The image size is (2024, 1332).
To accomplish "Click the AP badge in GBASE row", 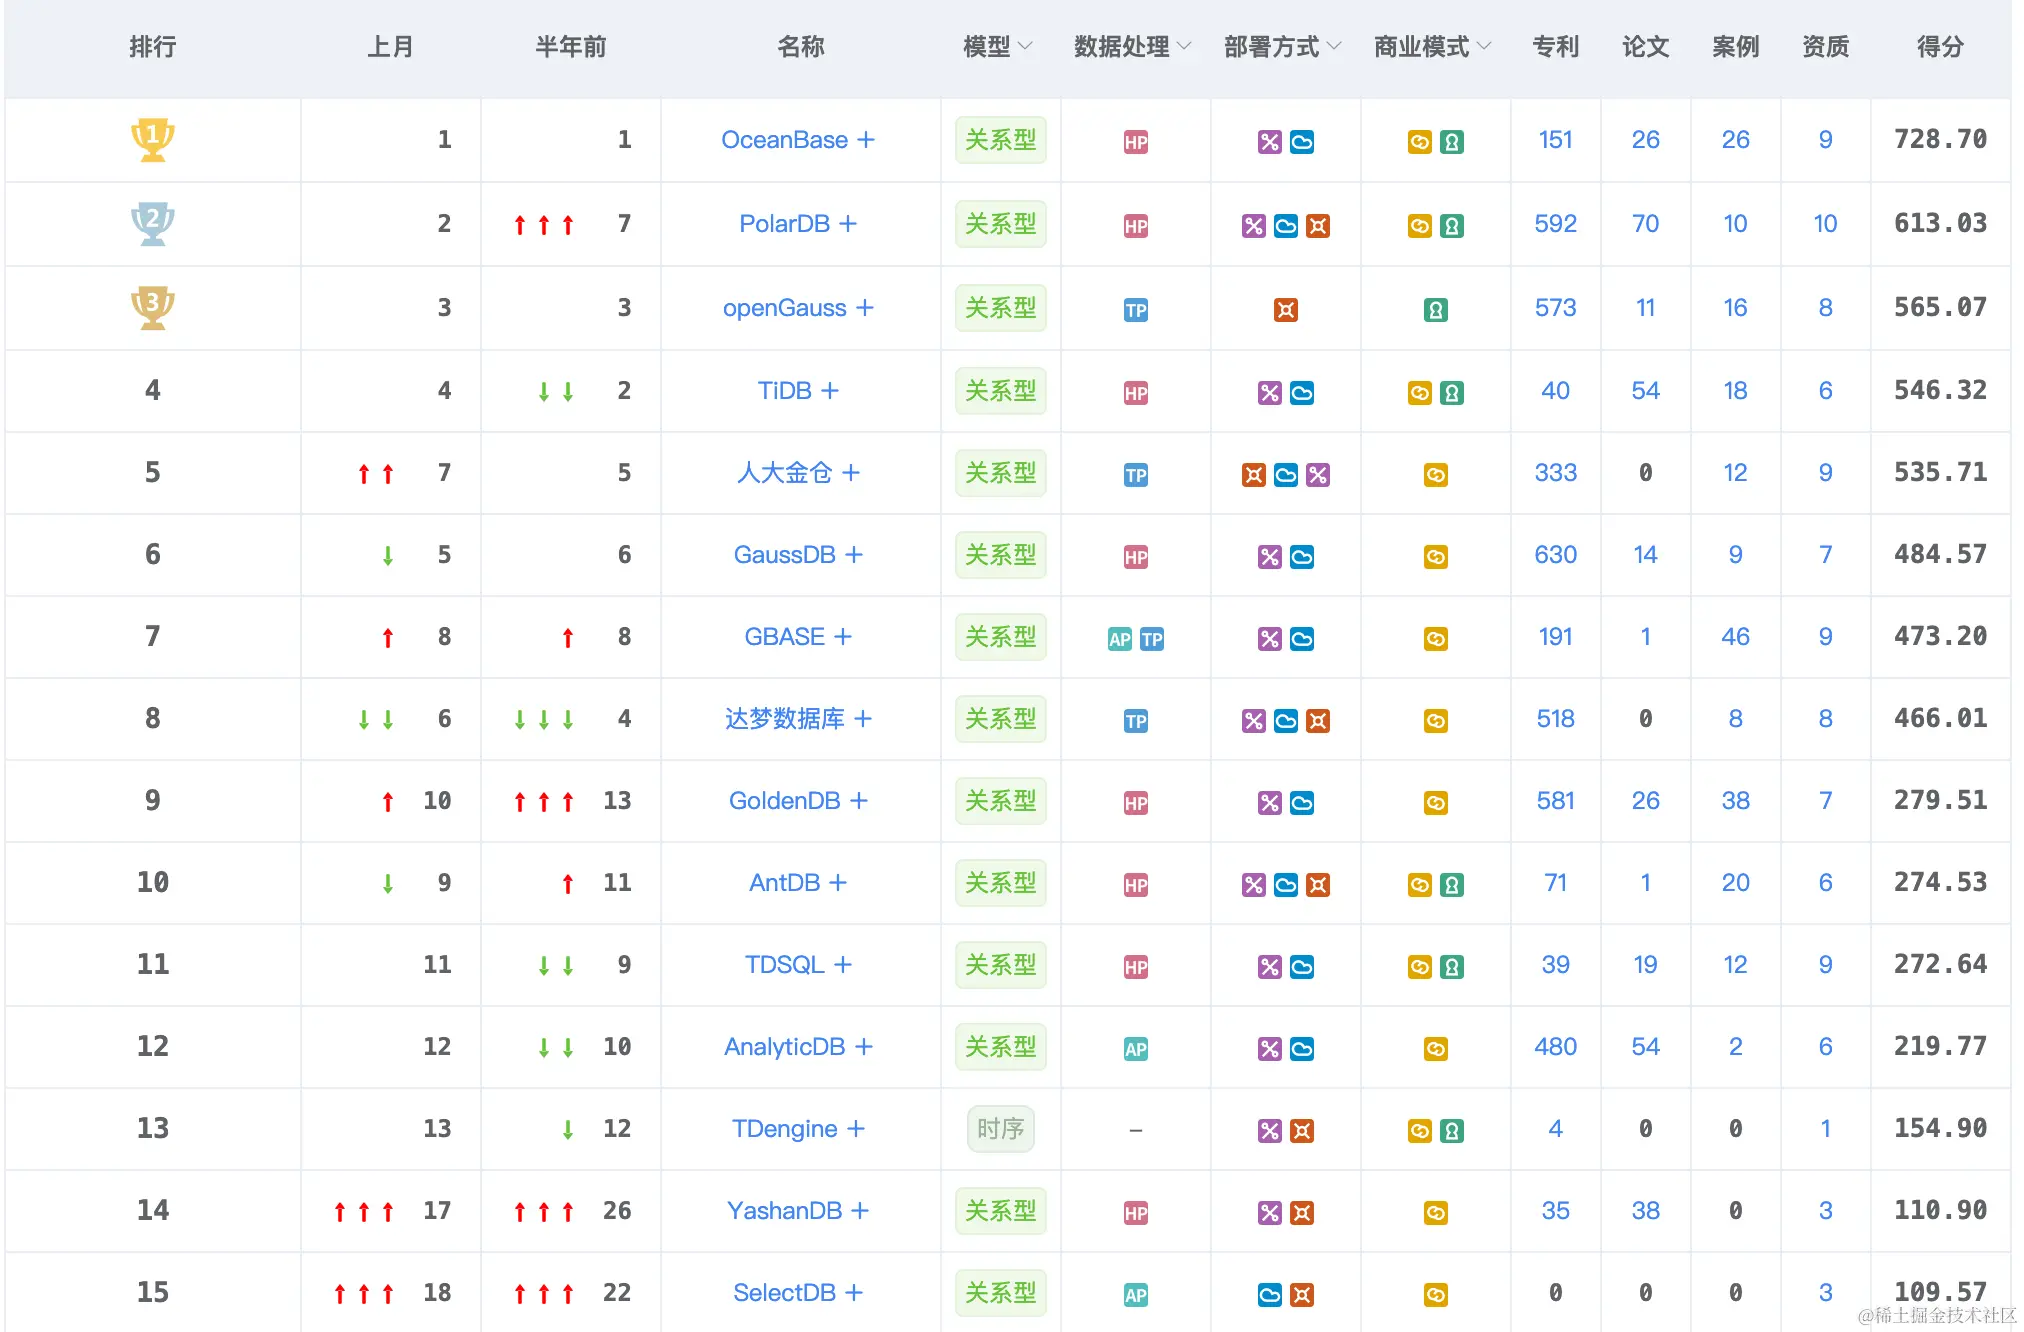I will pos(1119,639).
